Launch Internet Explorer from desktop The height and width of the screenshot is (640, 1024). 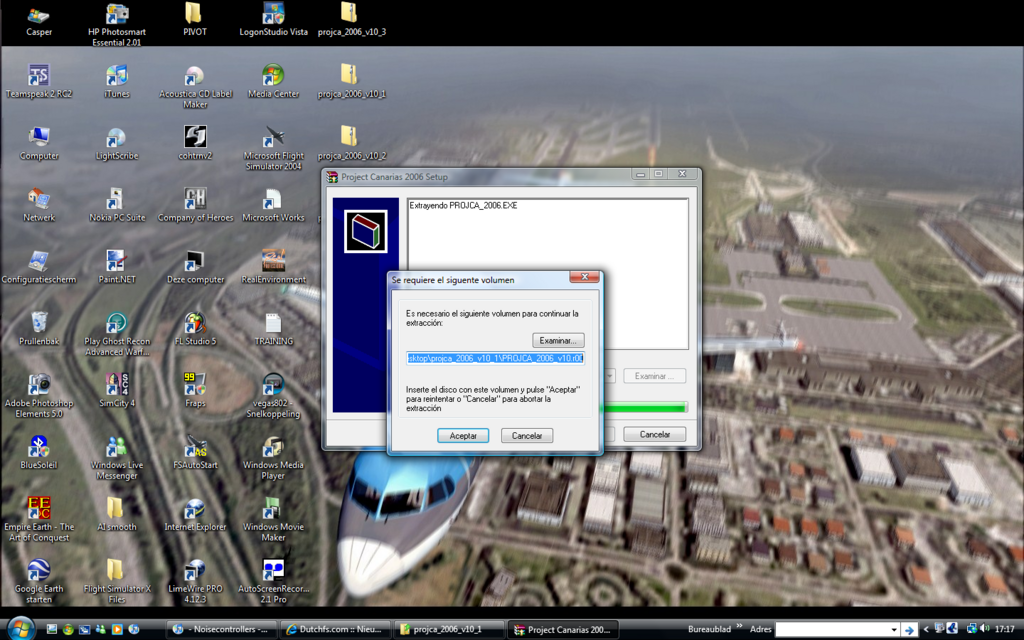coord(195,514)
